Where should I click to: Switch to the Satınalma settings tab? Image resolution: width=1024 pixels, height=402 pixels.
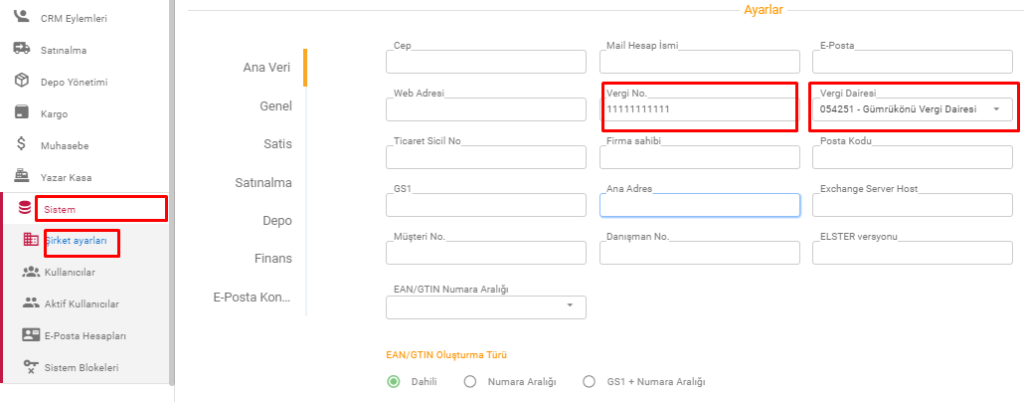[x=263, y=182]
